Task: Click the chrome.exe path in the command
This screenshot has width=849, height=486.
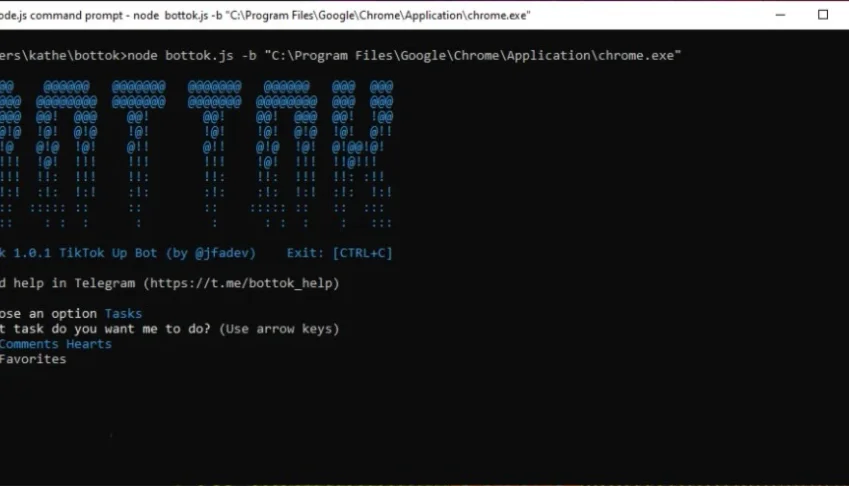Action: coord(473,56)
